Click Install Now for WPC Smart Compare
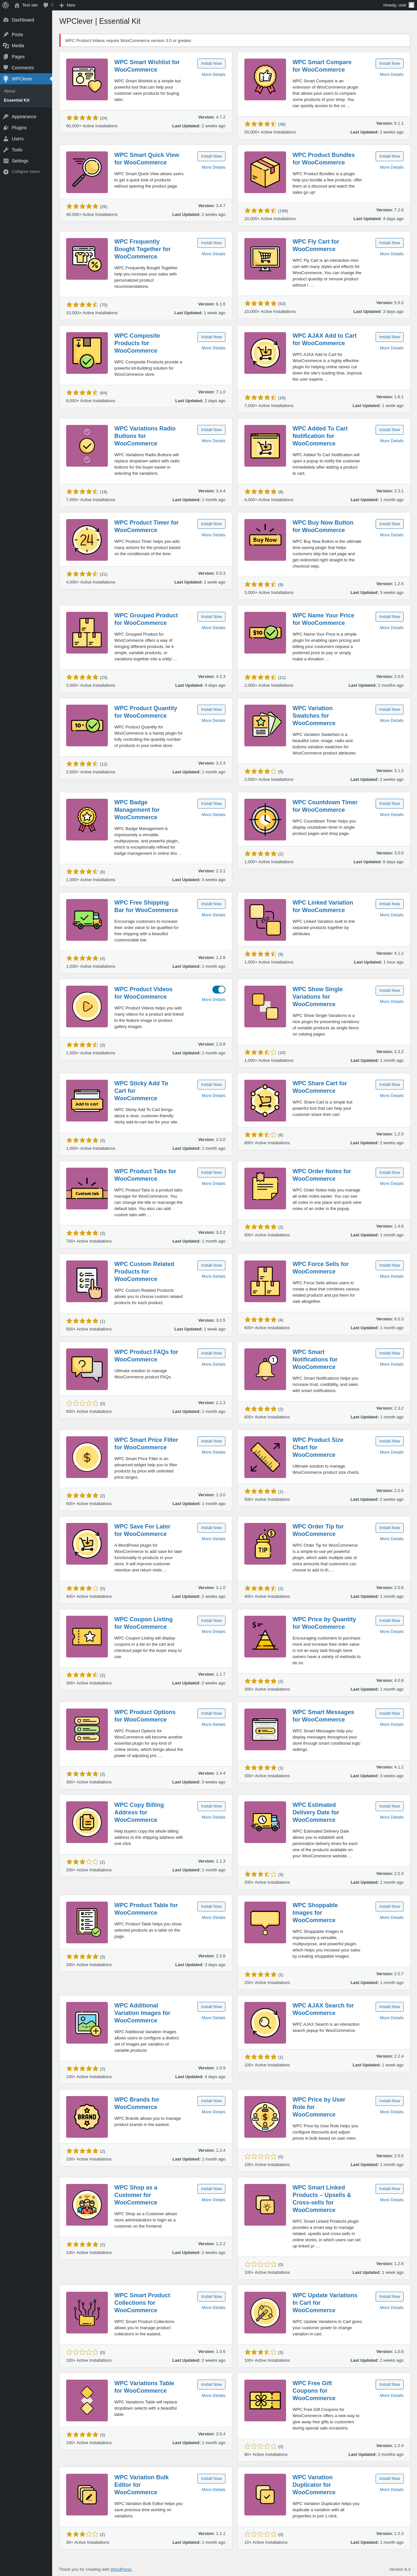 [389, 63]
